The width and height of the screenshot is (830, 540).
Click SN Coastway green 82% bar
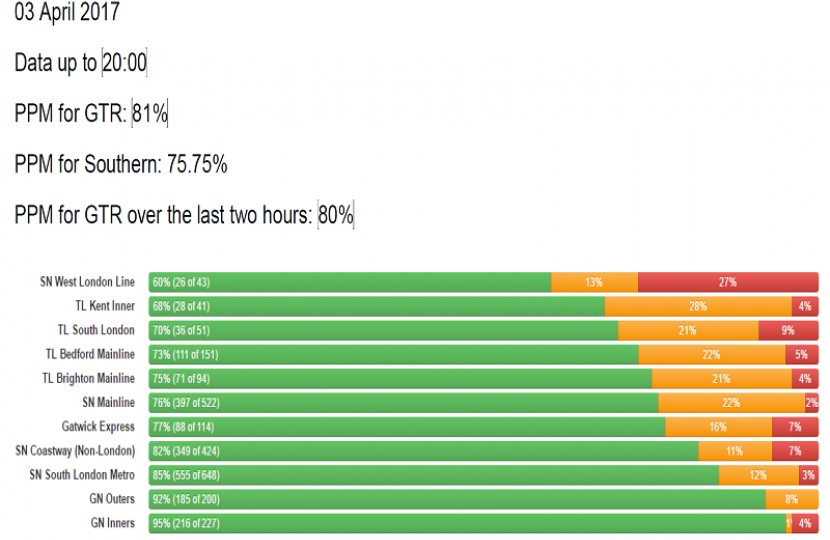tap(423, 451)
